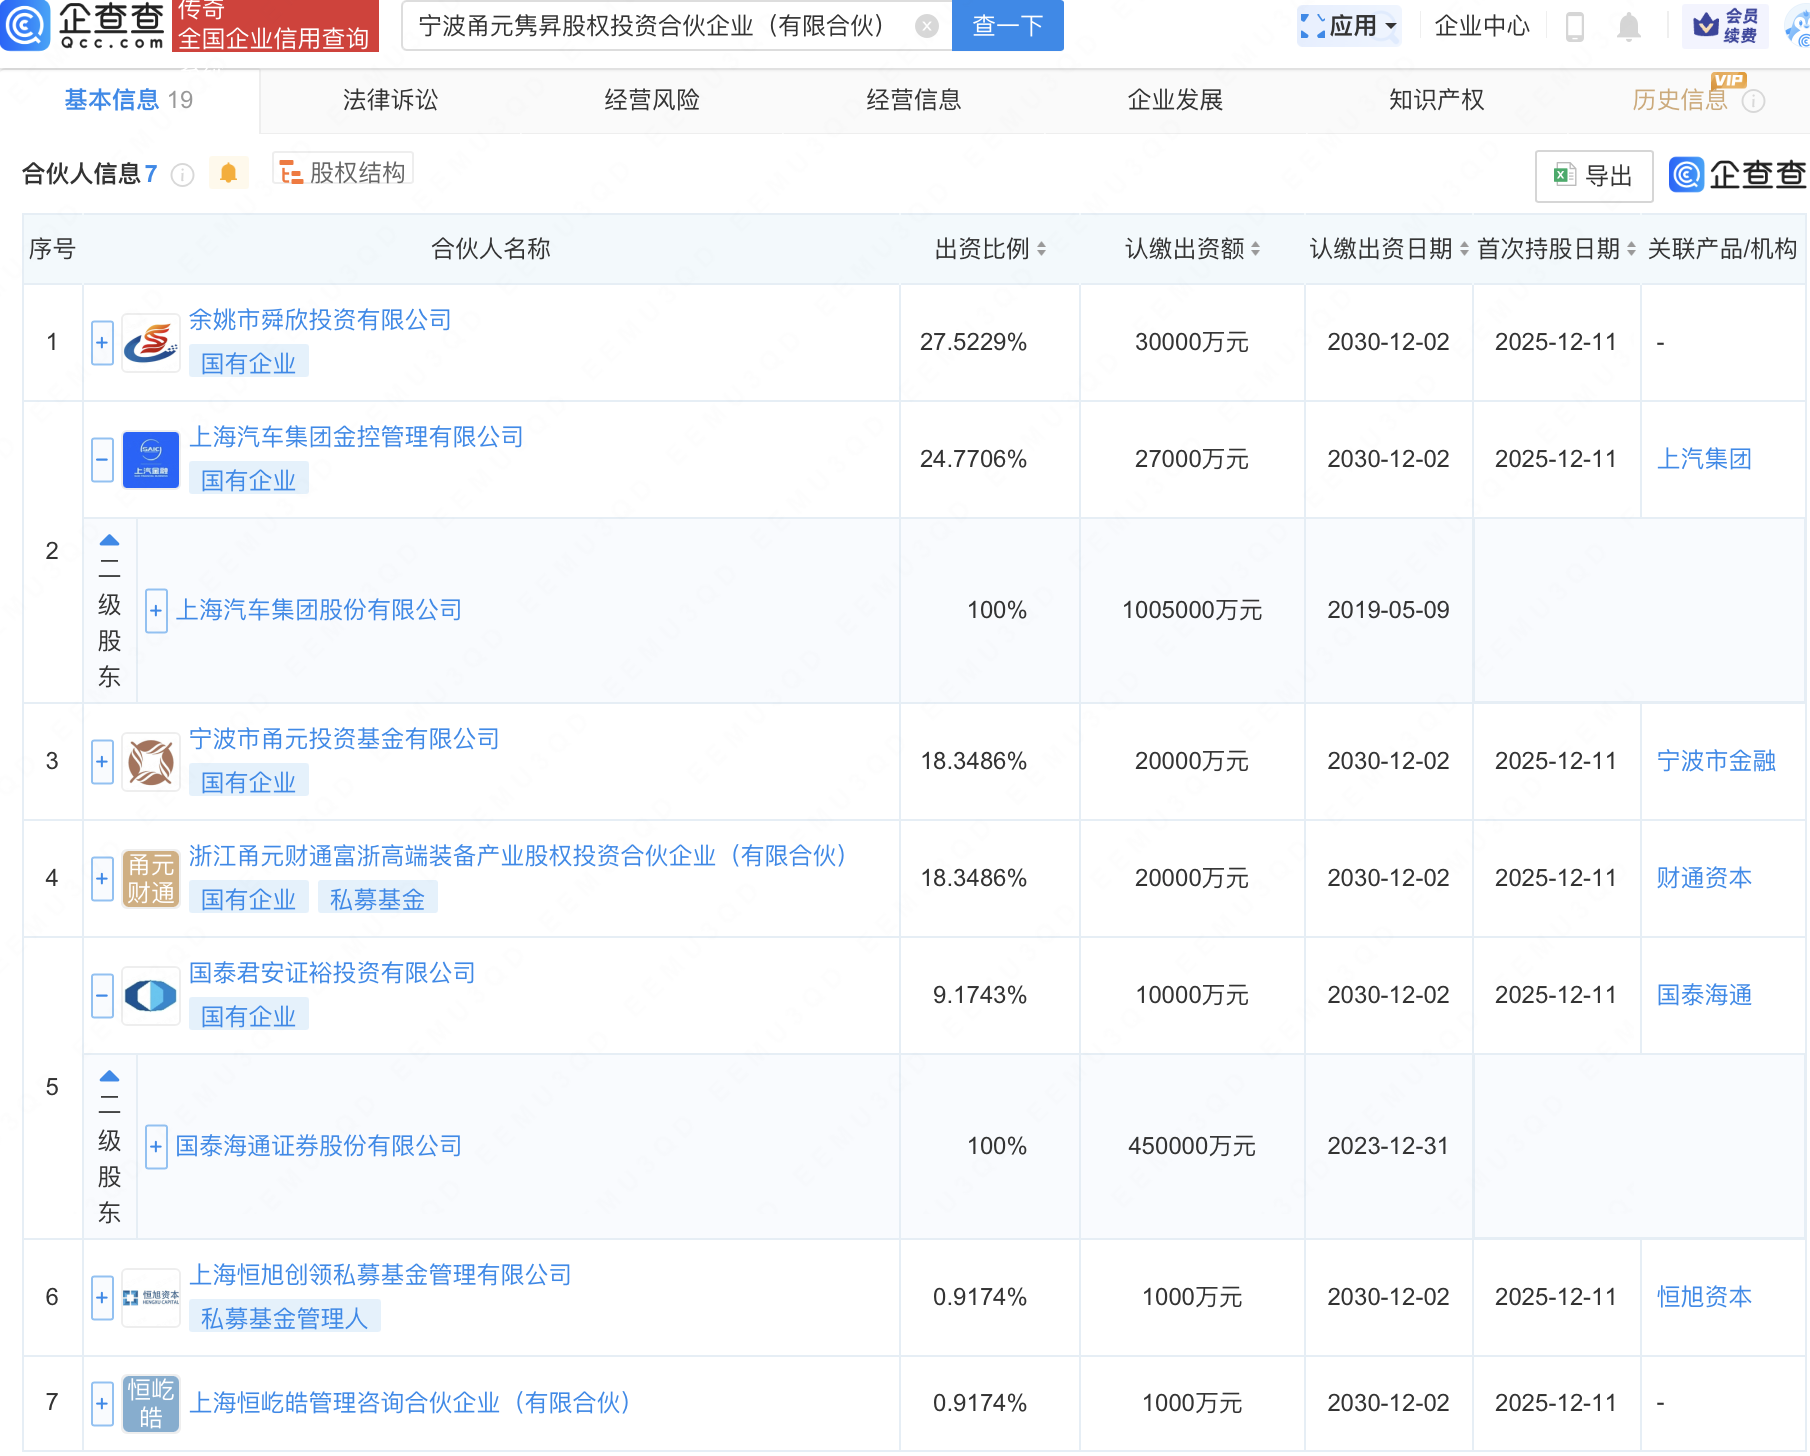The width and height of the screenshot is (1810, 1456).
Task: Click the bell alert icon beside 合伙人信息
Action: point(228,174)
